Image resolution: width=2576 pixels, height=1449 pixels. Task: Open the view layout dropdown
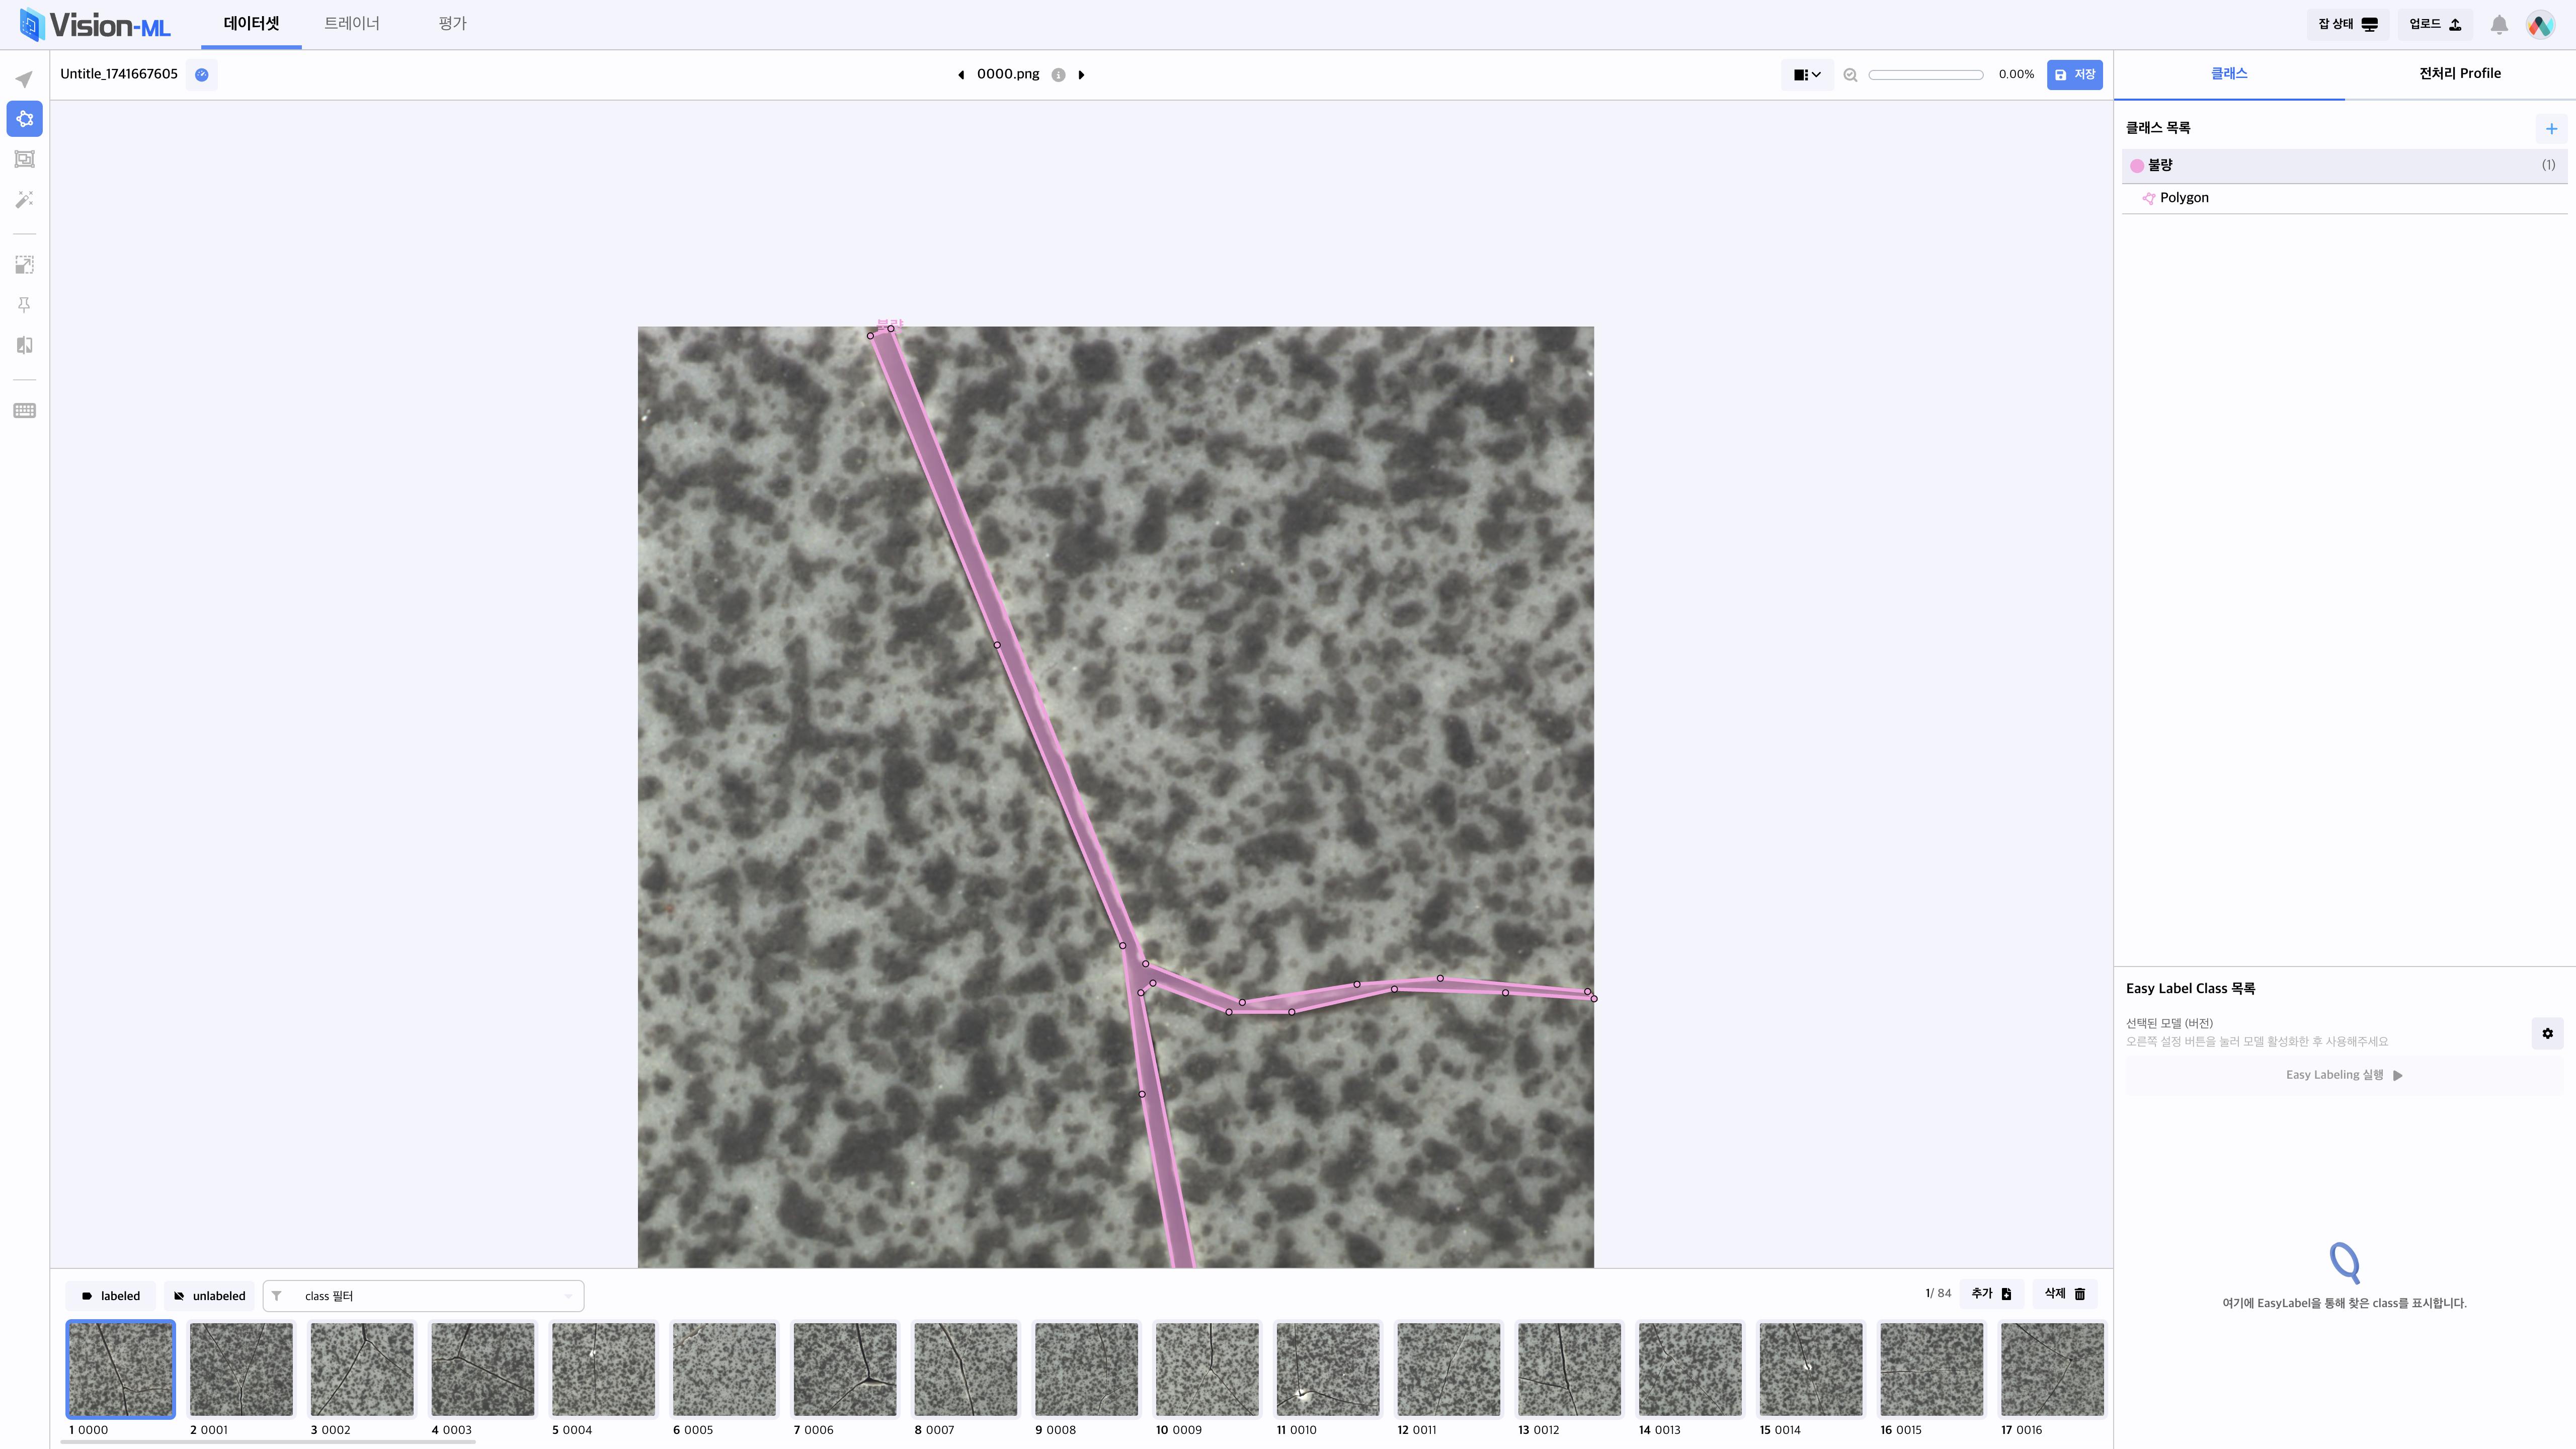pos(1807,74)
